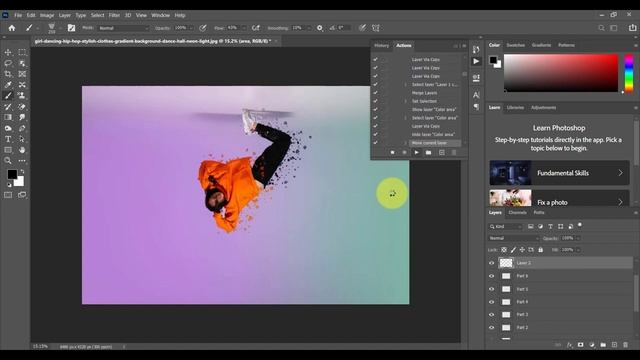This screenshot has width=640, height=360.
Task: Hide the Part 6 layer
Action: coord(491,276)
